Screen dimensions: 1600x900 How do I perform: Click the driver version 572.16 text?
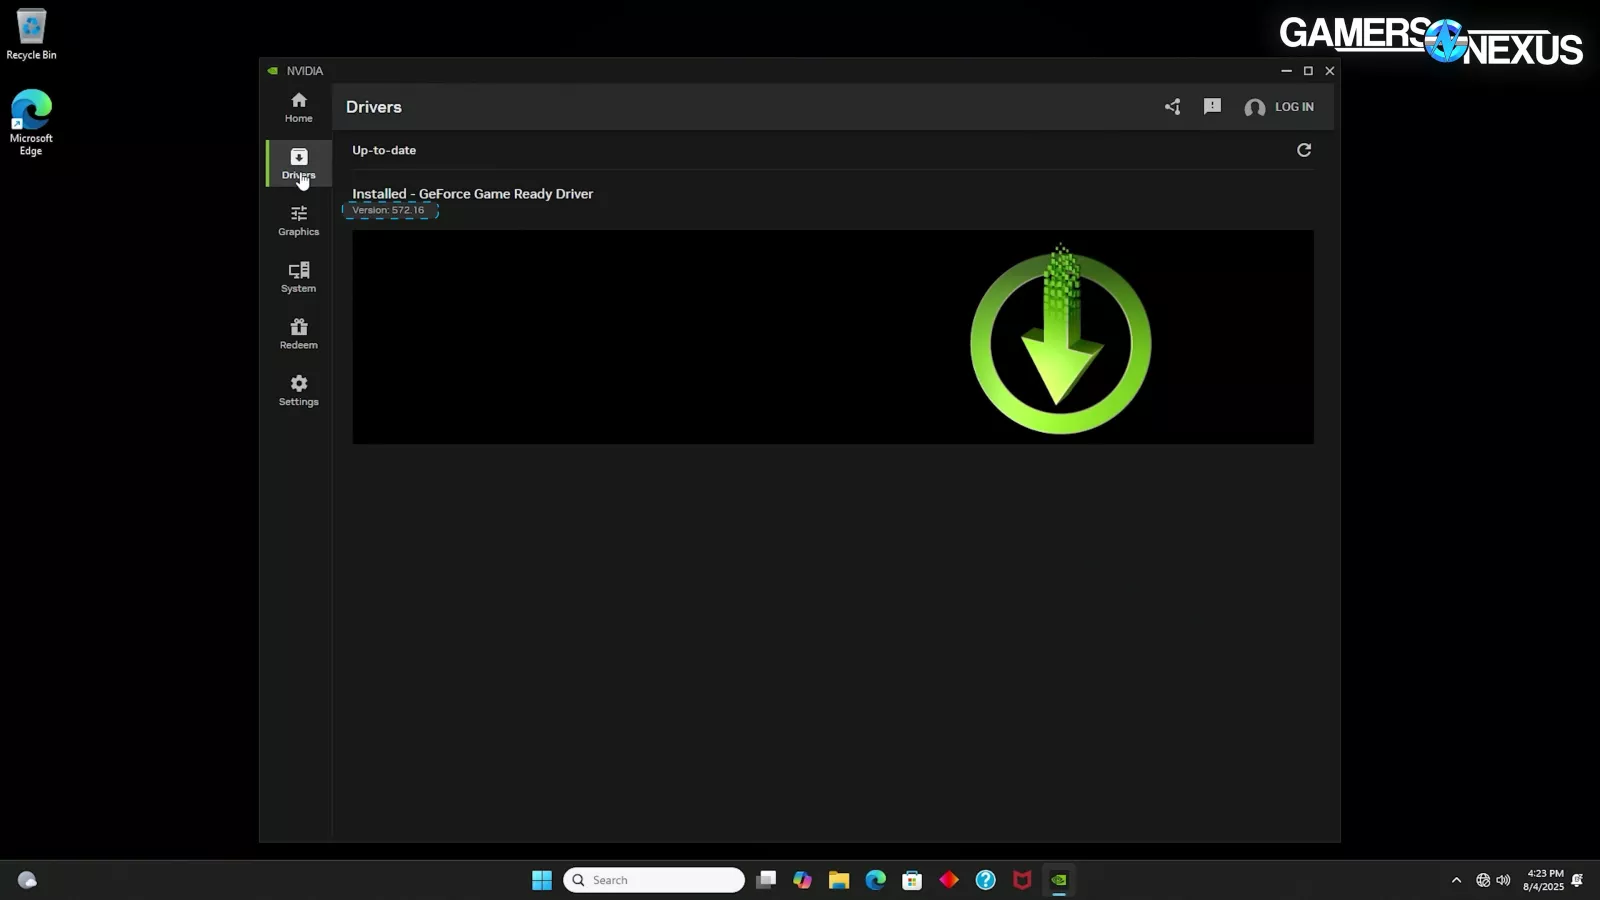click(x=389, y=210)
